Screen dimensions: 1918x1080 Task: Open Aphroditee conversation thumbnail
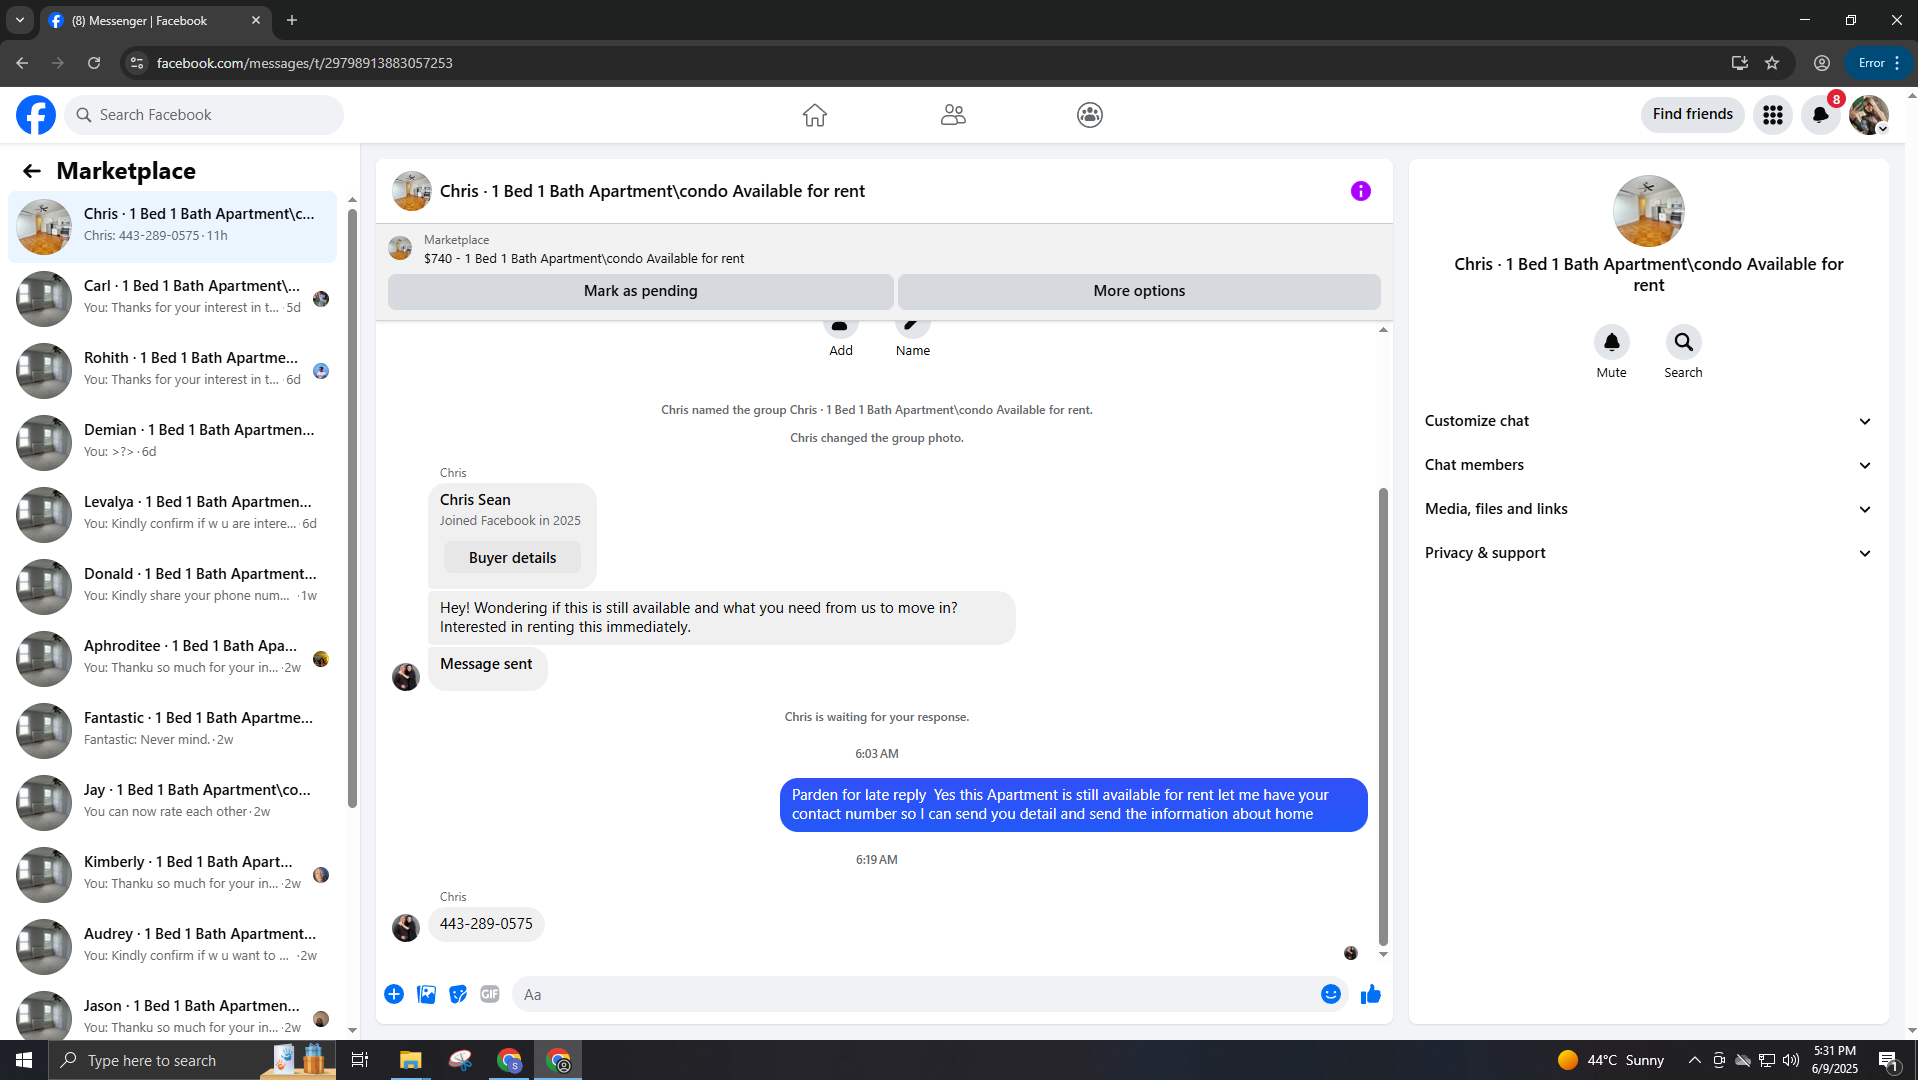[44, 659]
